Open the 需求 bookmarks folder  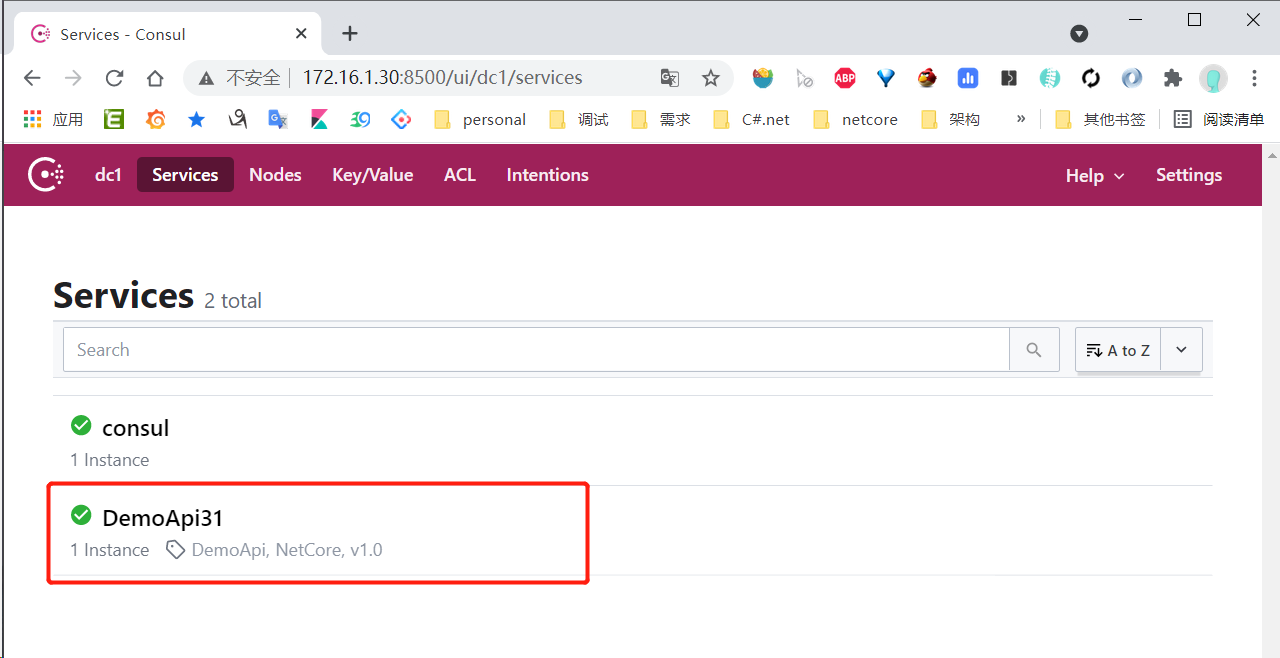pyautogui.click(x=661, y=119)
